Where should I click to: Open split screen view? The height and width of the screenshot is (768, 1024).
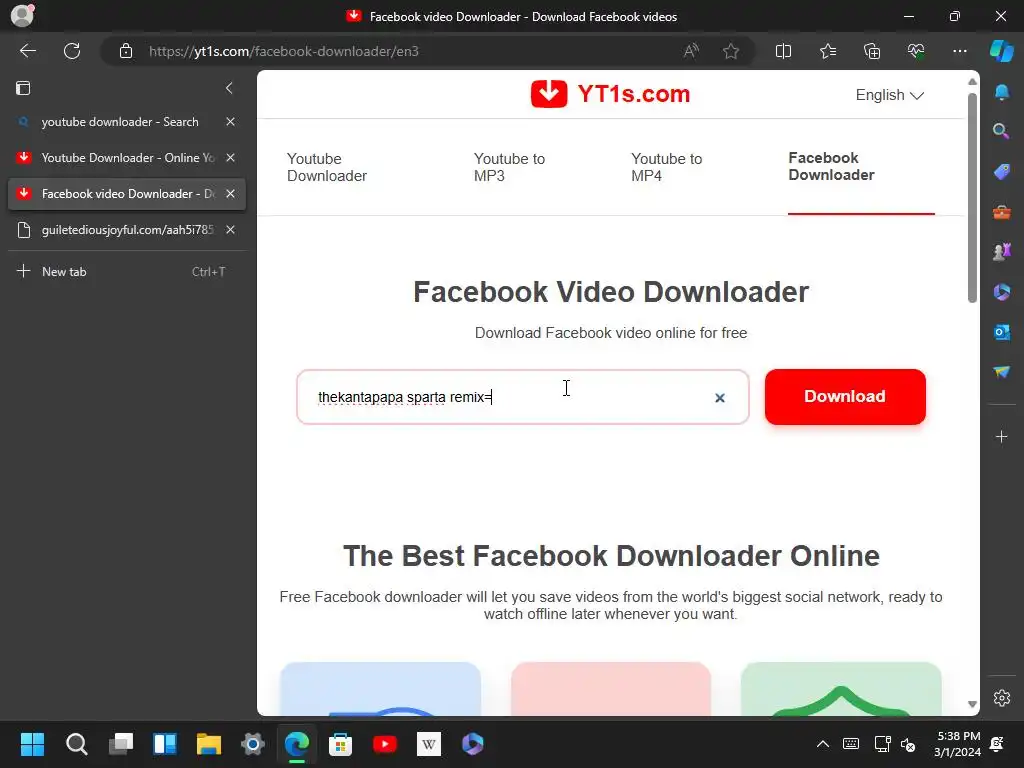click(783, 51)
